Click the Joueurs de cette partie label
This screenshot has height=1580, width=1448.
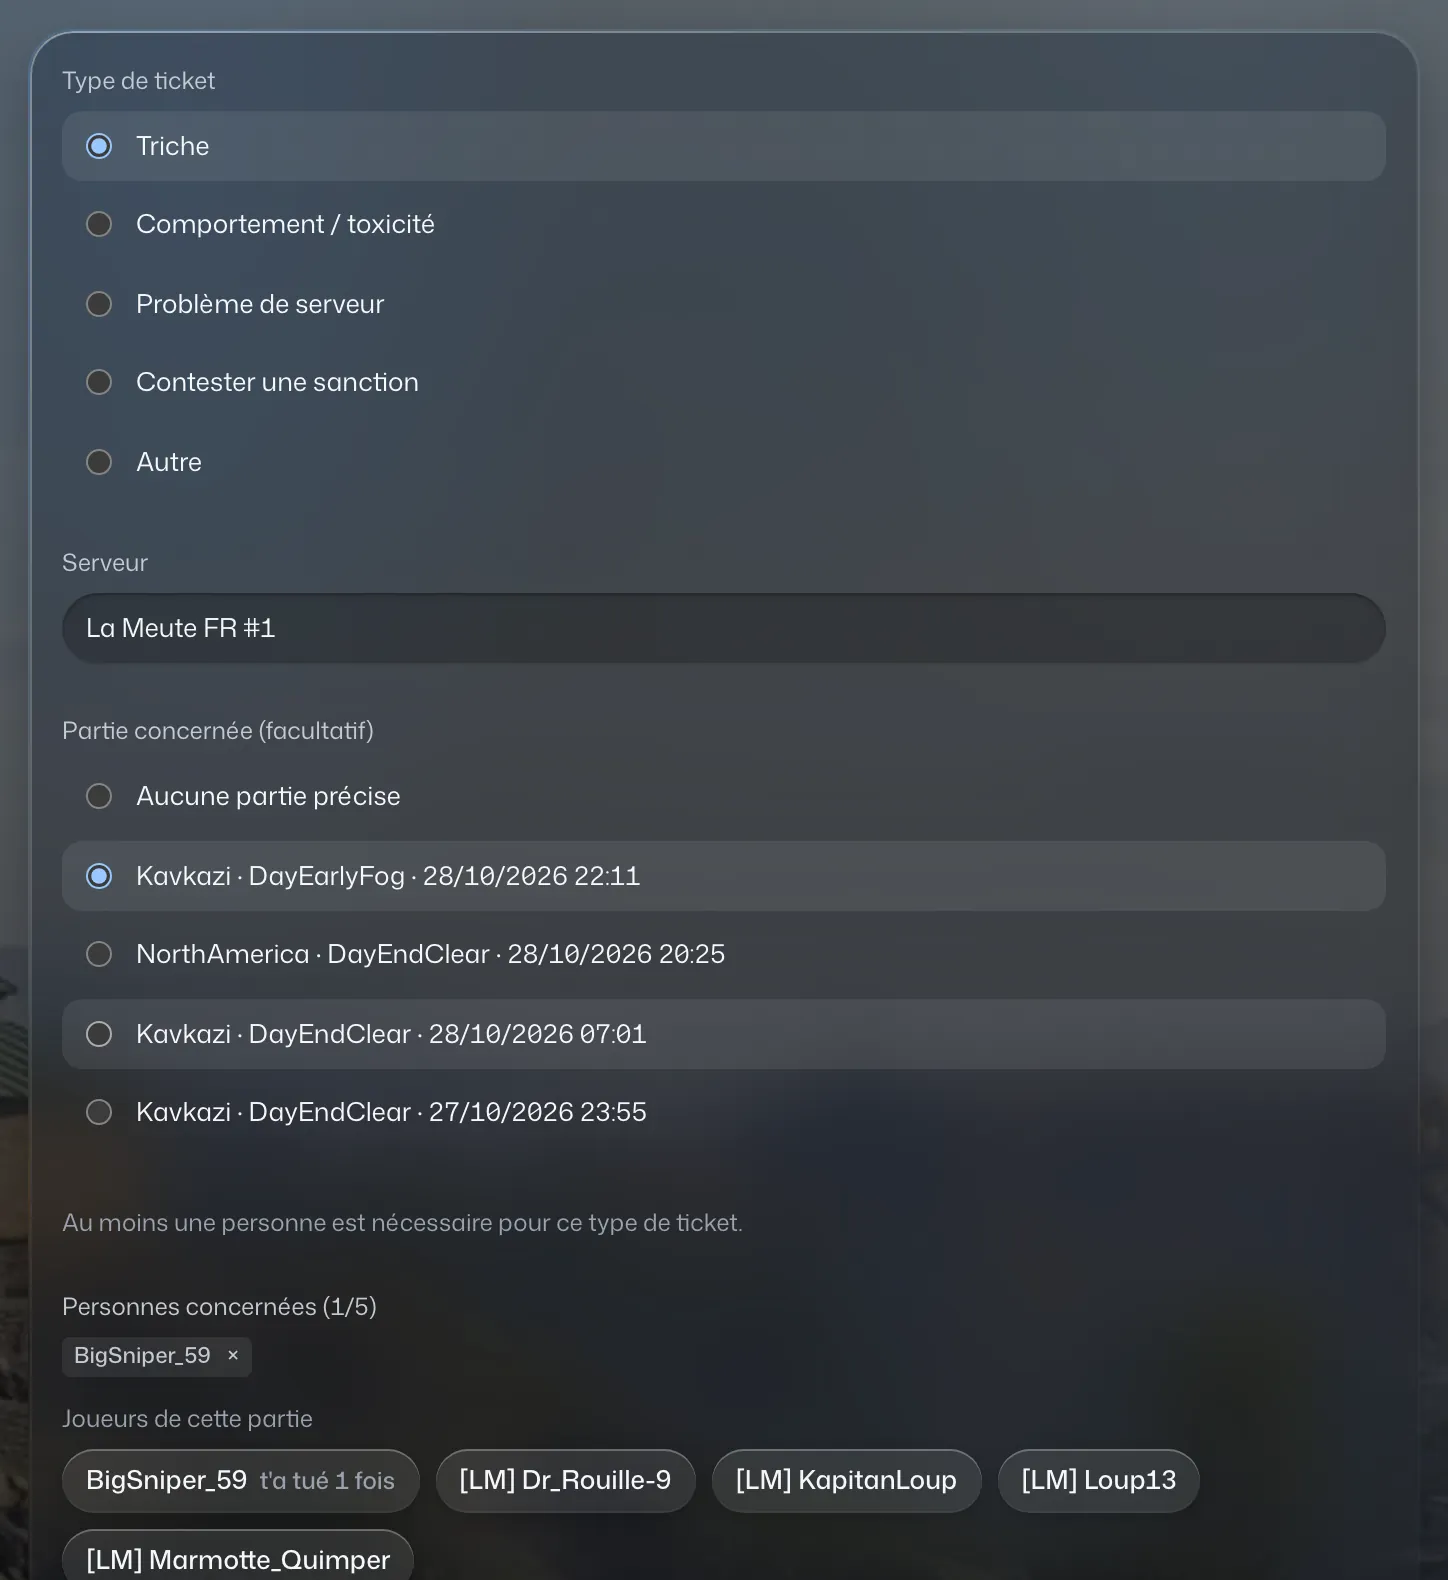coord(187,1419)
